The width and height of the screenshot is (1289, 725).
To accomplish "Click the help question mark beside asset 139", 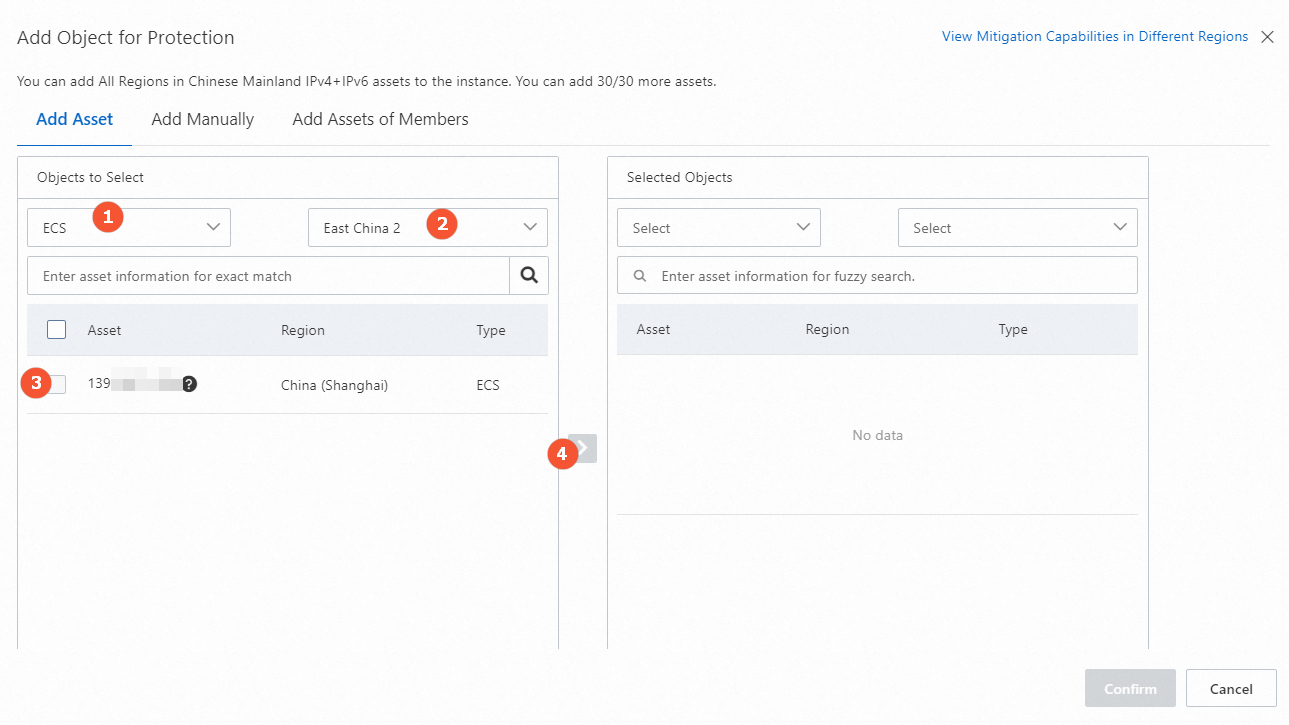I will (x=189, y=384).
